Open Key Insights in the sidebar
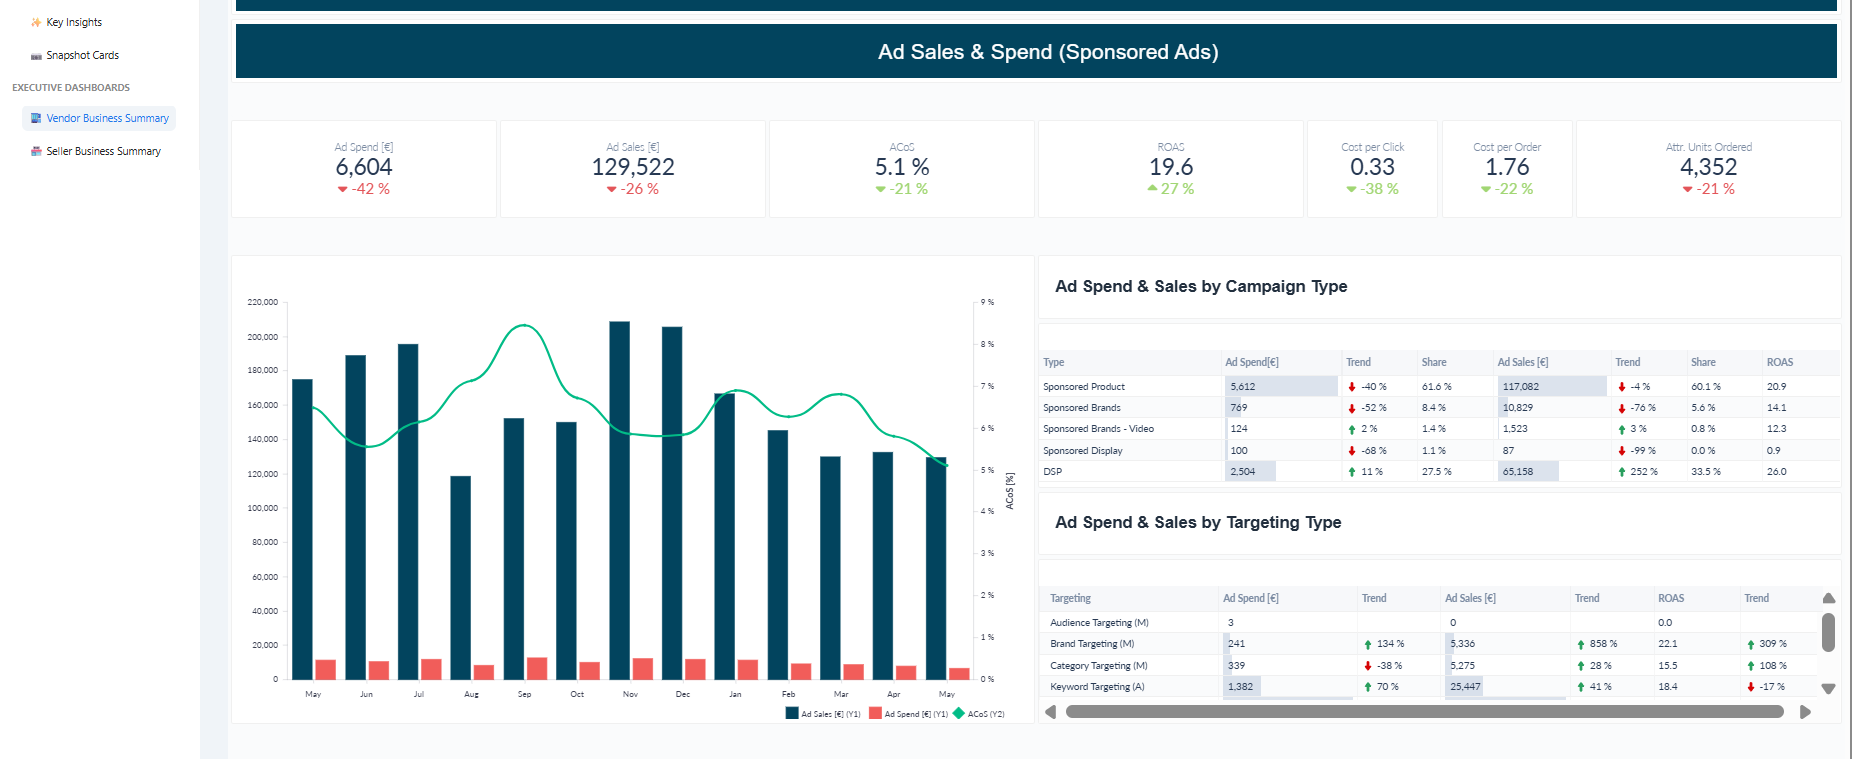 pyautogui.click(x=74, y=22)
